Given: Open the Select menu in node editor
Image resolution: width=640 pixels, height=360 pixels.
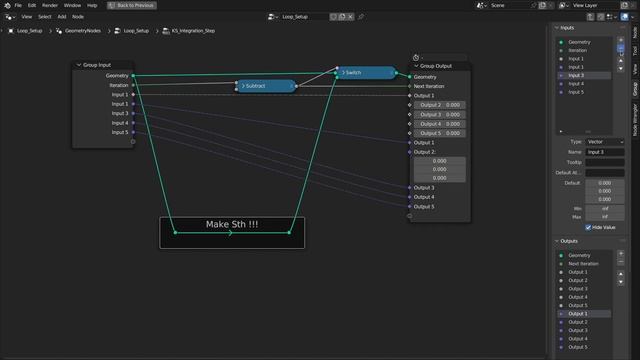Looking at the screenshot, I should point(44,17).
